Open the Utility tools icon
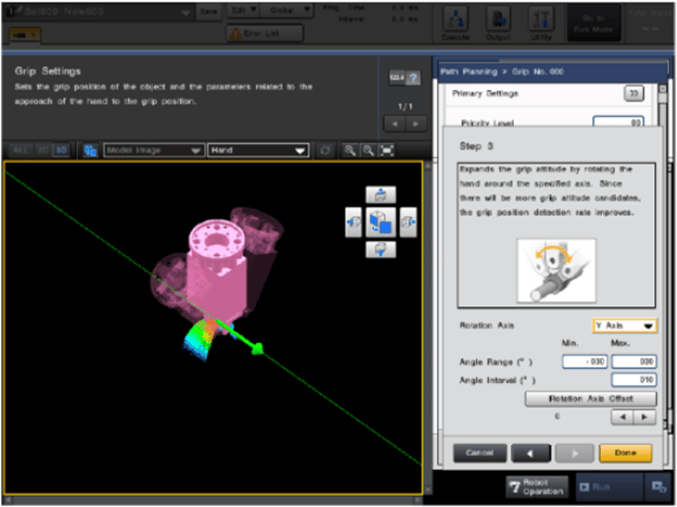This screenshot has height=507, width=677. click(541, 22)
